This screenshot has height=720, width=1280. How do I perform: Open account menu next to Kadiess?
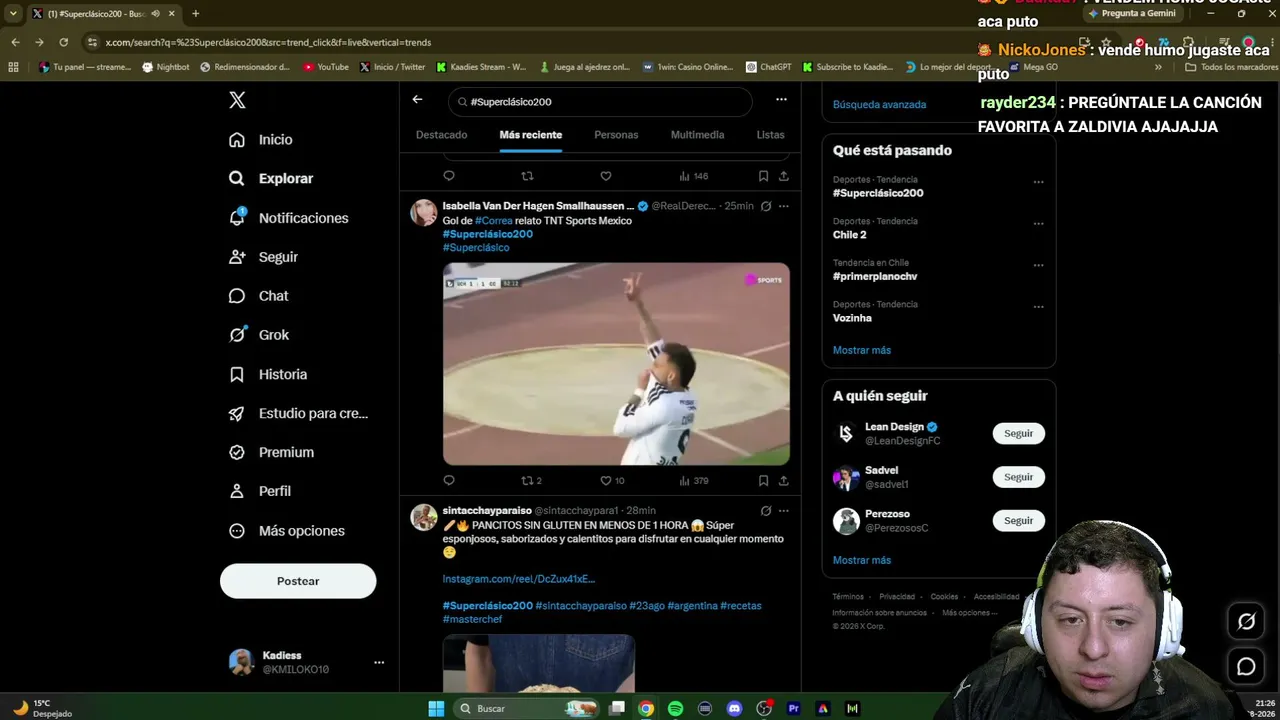click(x=379, y=662)
